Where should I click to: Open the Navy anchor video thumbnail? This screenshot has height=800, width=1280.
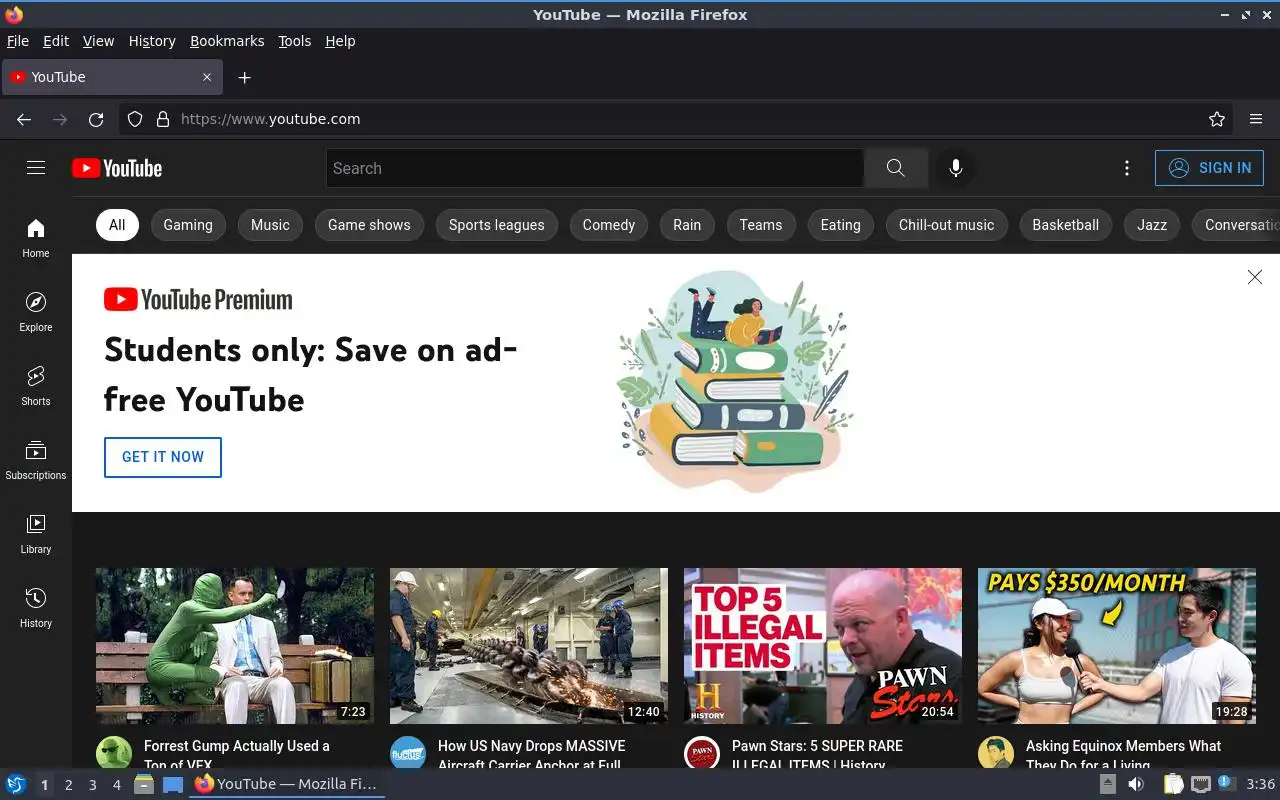pyautogui.click(x=529, y=646)
